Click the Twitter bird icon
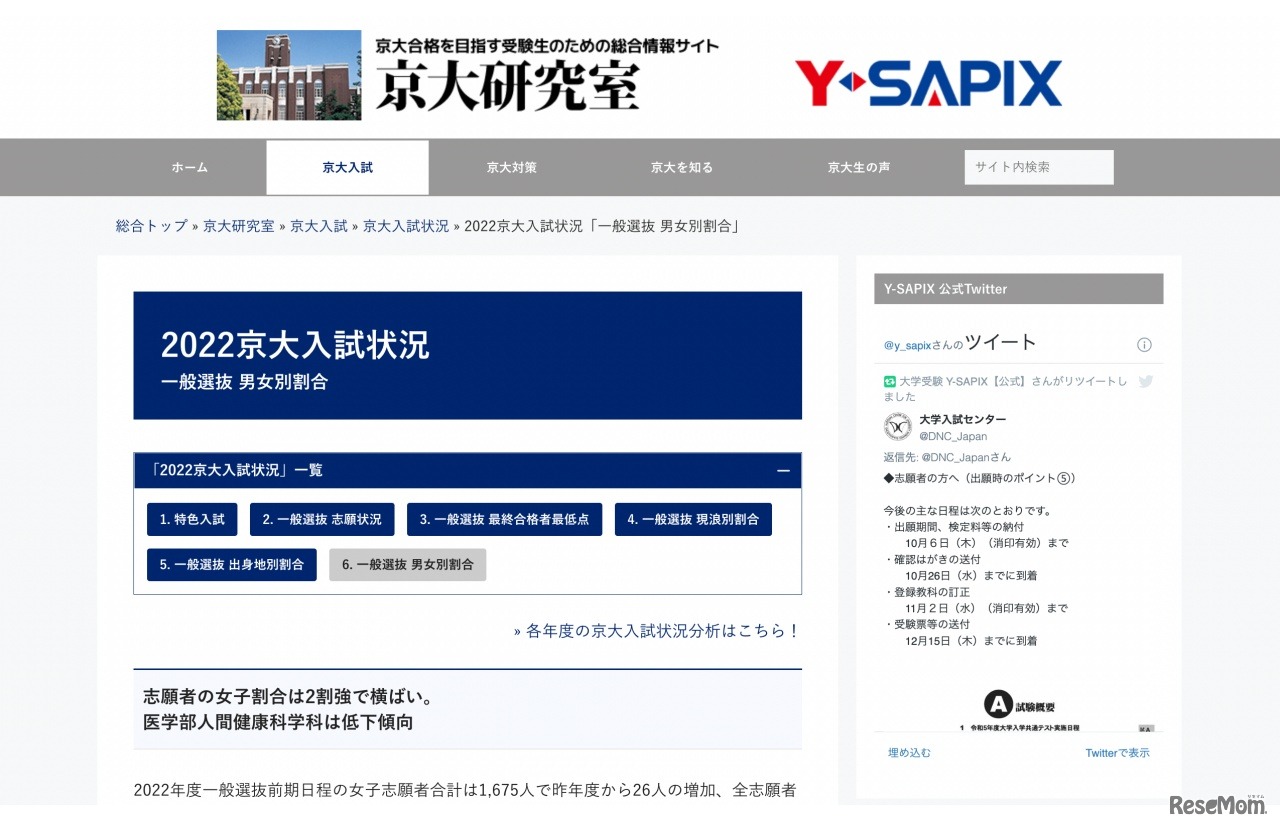Image resolution: width=1280 pixels, height=828 pixels. (x=1146, y=381)
